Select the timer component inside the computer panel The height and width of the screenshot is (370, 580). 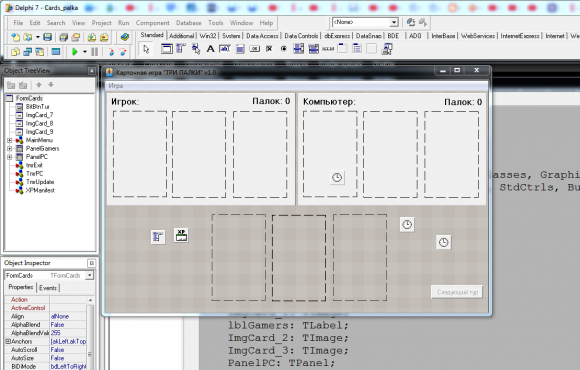(337, 178)
